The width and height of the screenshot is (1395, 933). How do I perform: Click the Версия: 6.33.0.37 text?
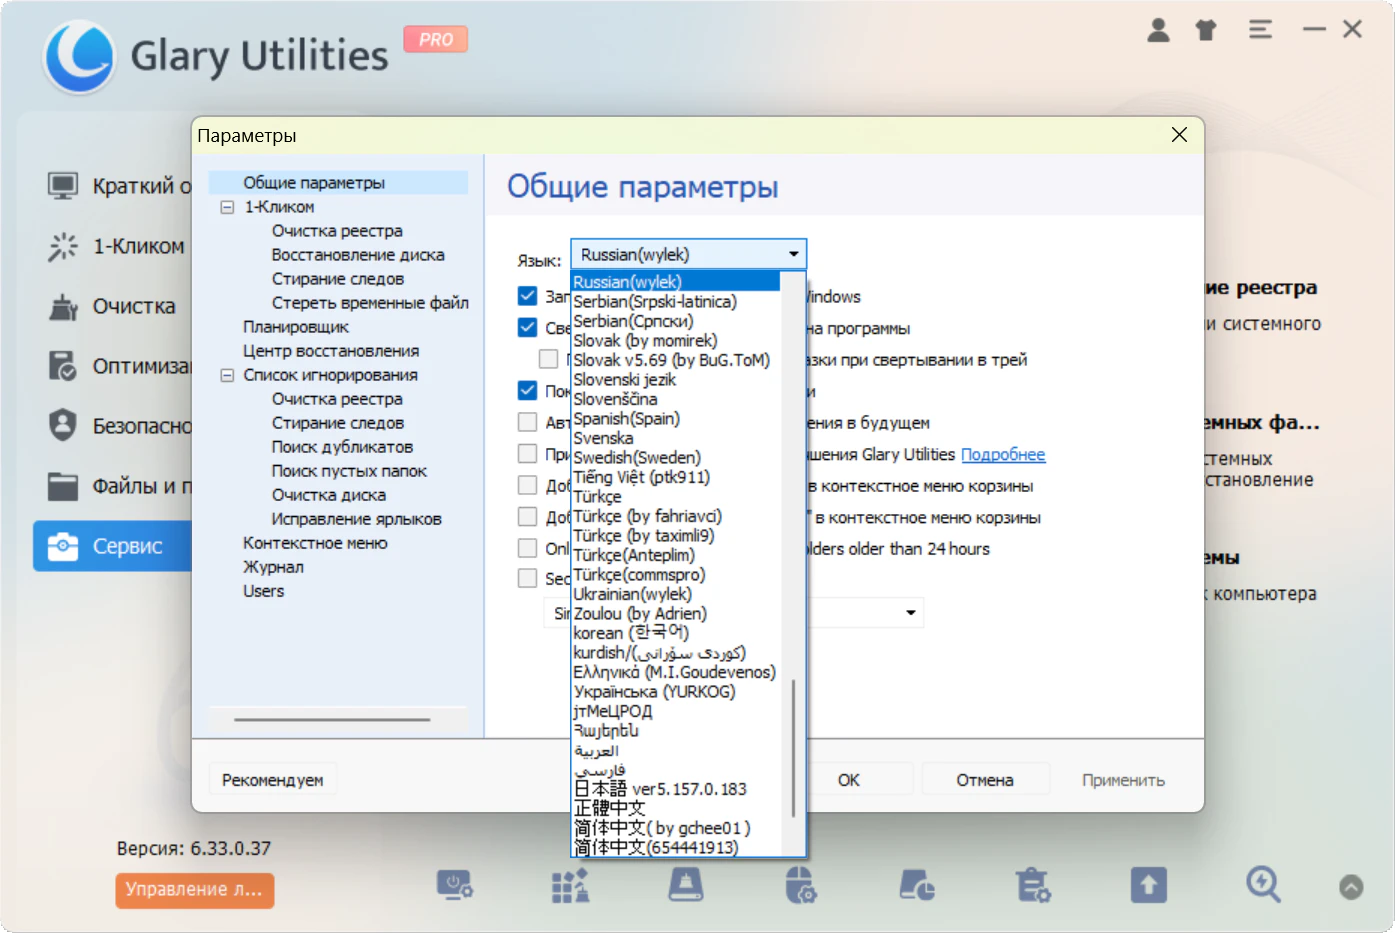click(x=194, y=848)
